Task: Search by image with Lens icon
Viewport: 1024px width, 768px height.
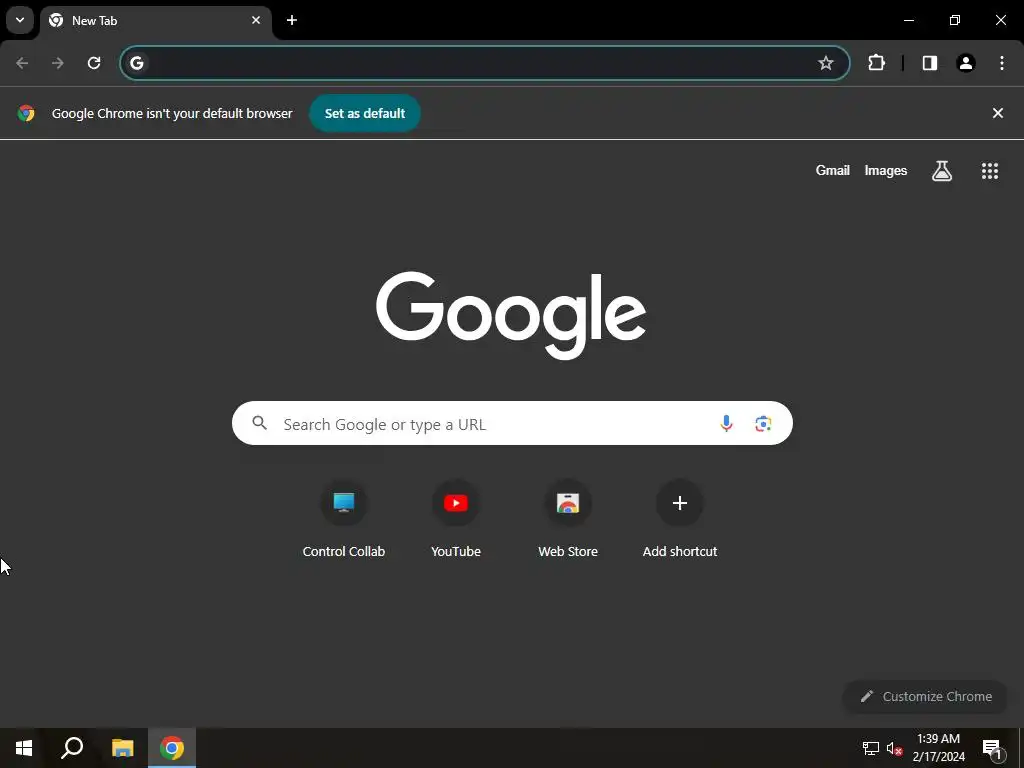Action: pos(763,423)
